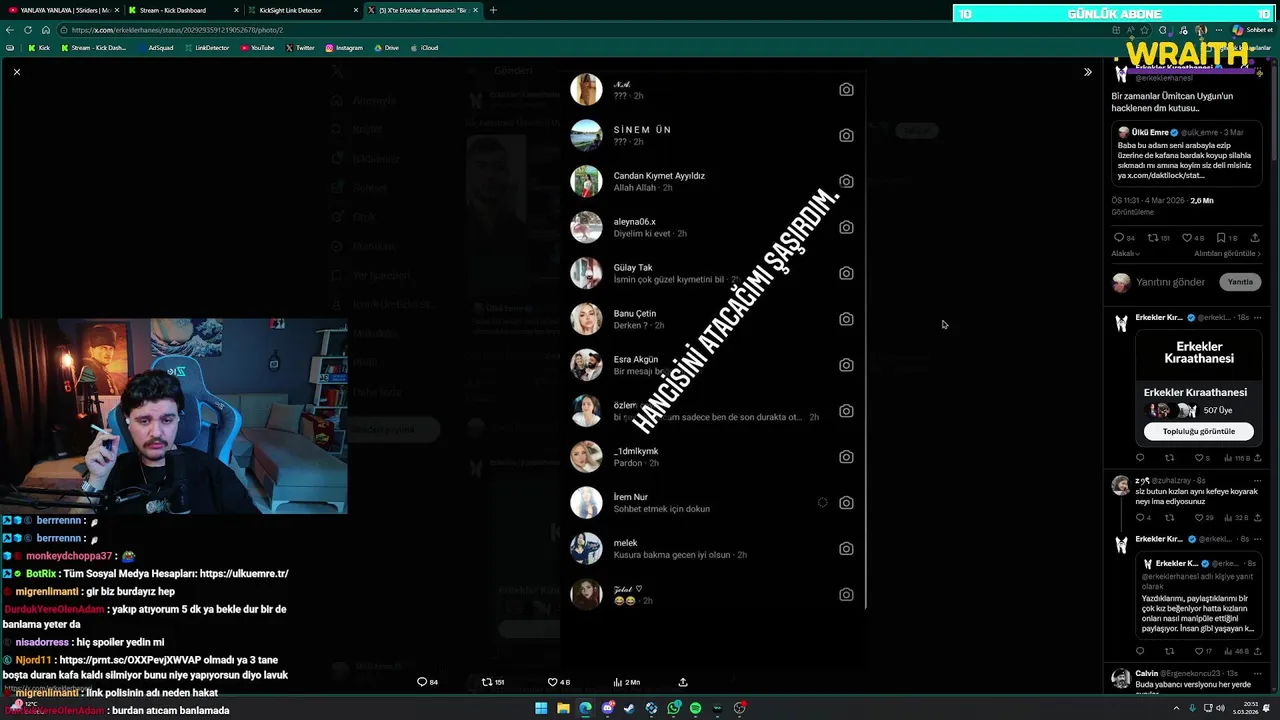Collapse the side panel with double-chevron icon
Image resolution: width=1280 pixels, height=720 pixels.
coord(1088,72)
